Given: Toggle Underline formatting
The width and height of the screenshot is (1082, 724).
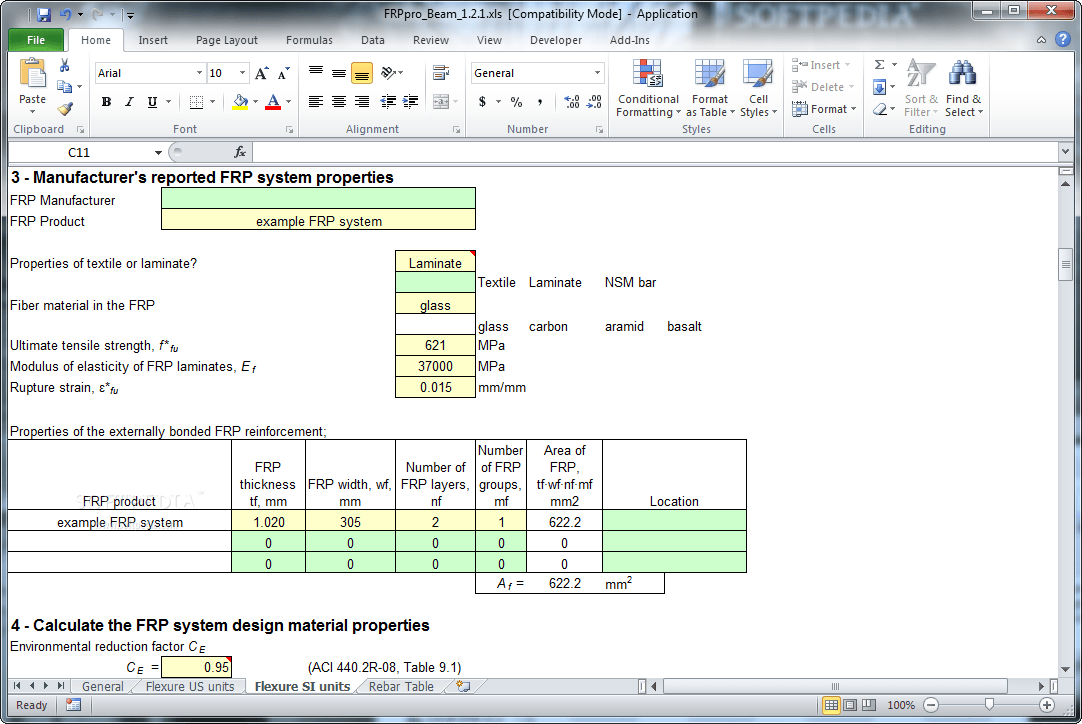Looking at the screenshot, I should click(x=152, y=102).
